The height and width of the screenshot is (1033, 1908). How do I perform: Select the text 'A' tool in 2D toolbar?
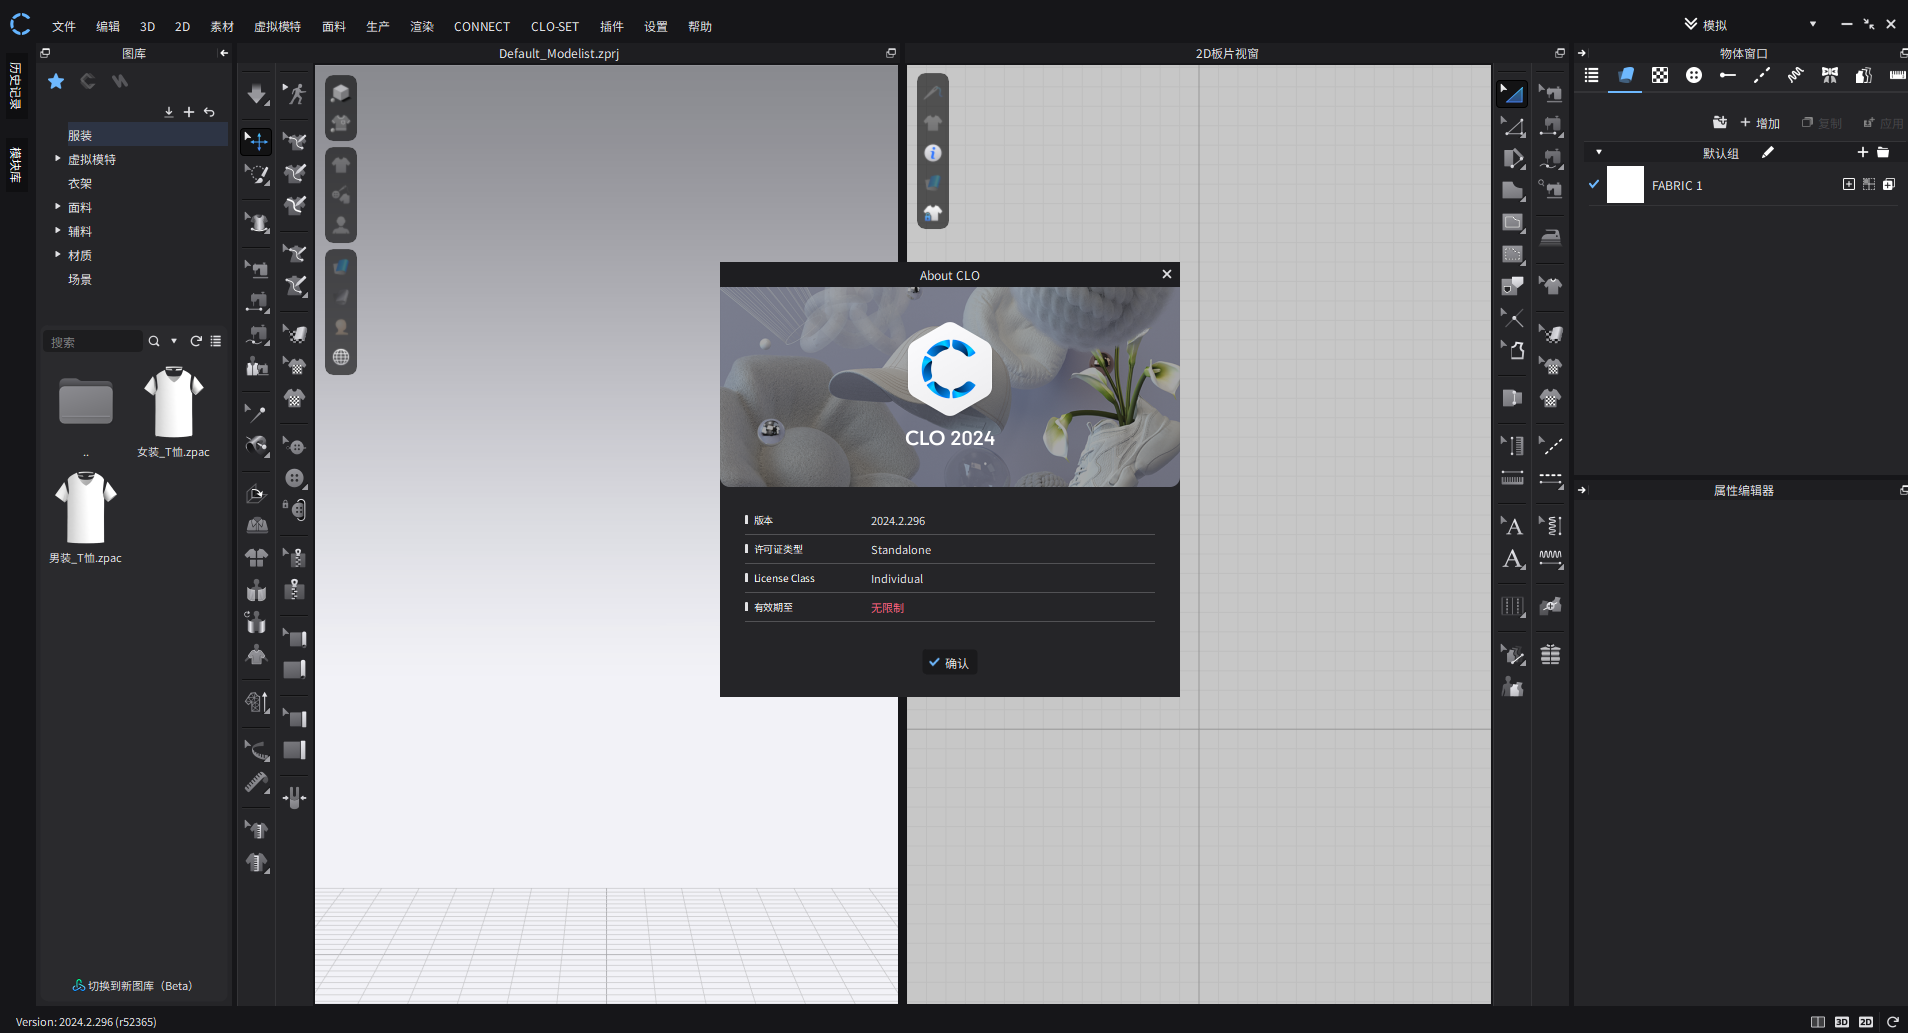point(1513,526)
